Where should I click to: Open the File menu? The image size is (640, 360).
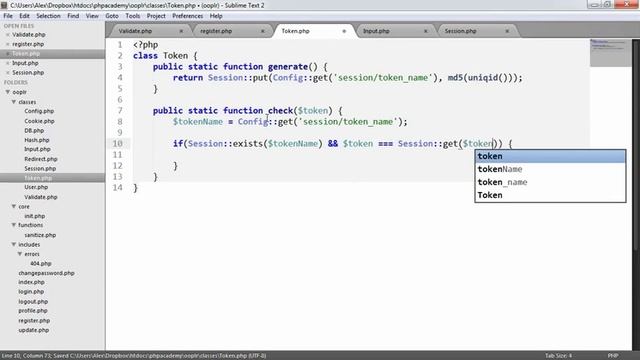point(8,16)
